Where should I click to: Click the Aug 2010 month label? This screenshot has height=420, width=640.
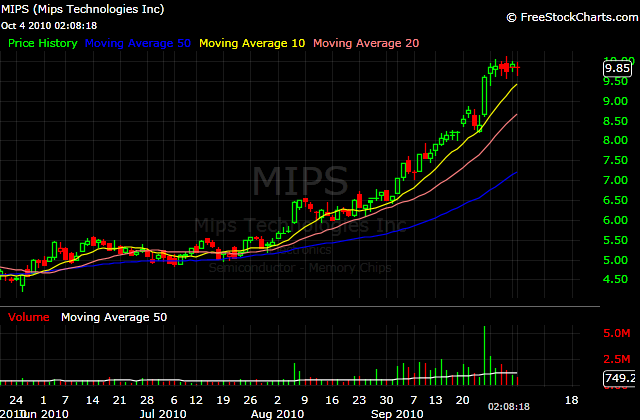[x=277, y=414]
